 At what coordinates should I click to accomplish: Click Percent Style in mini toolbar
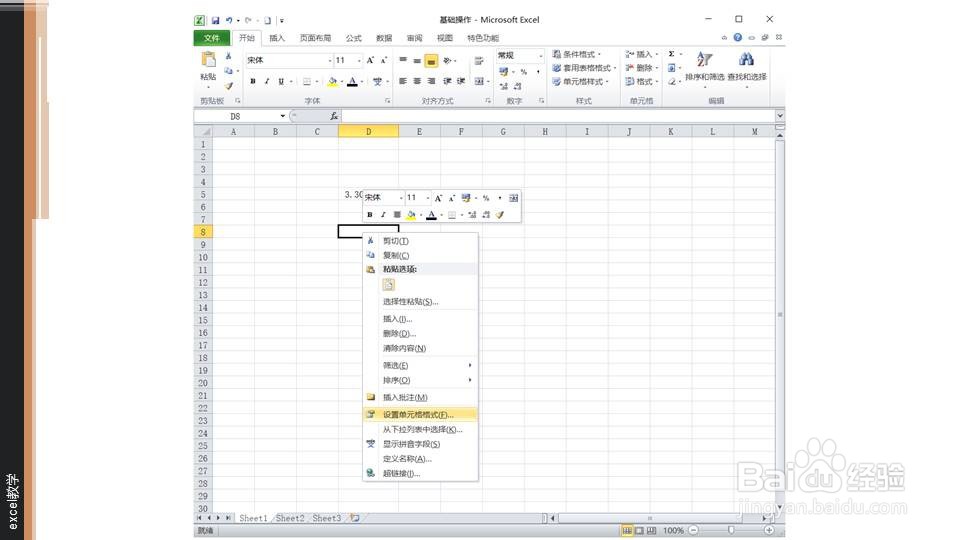coord(486,198)
